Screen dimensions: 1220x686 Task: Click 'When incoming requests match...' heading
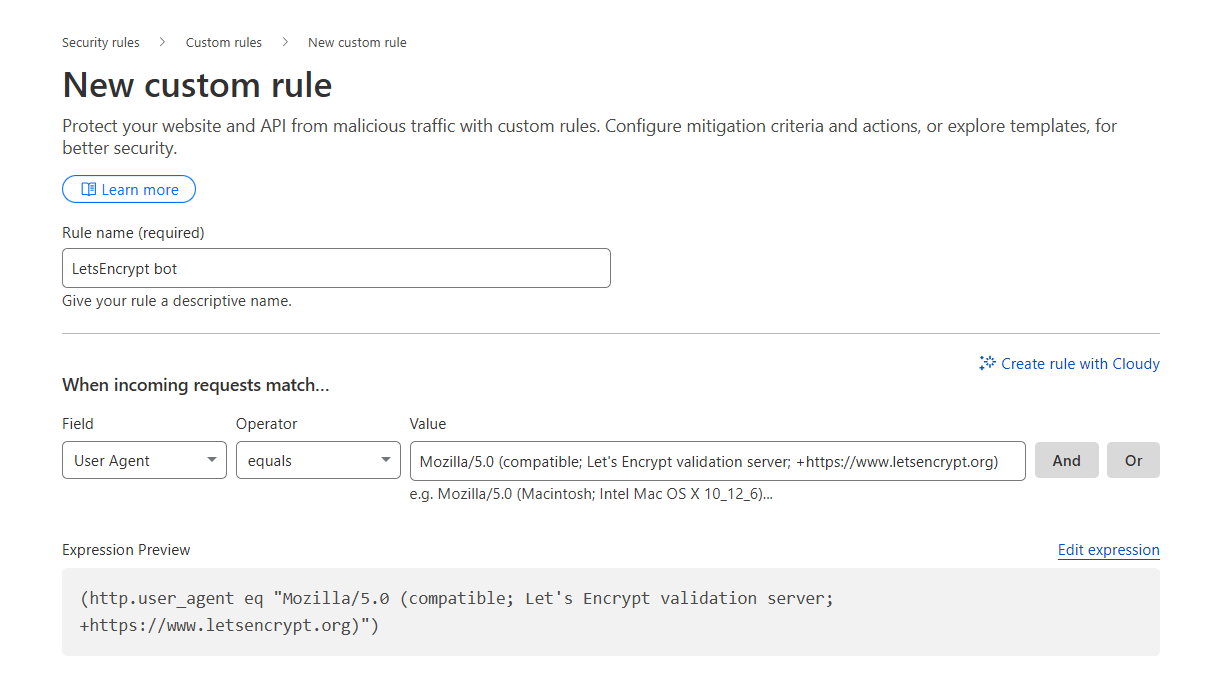pos(196,385)
